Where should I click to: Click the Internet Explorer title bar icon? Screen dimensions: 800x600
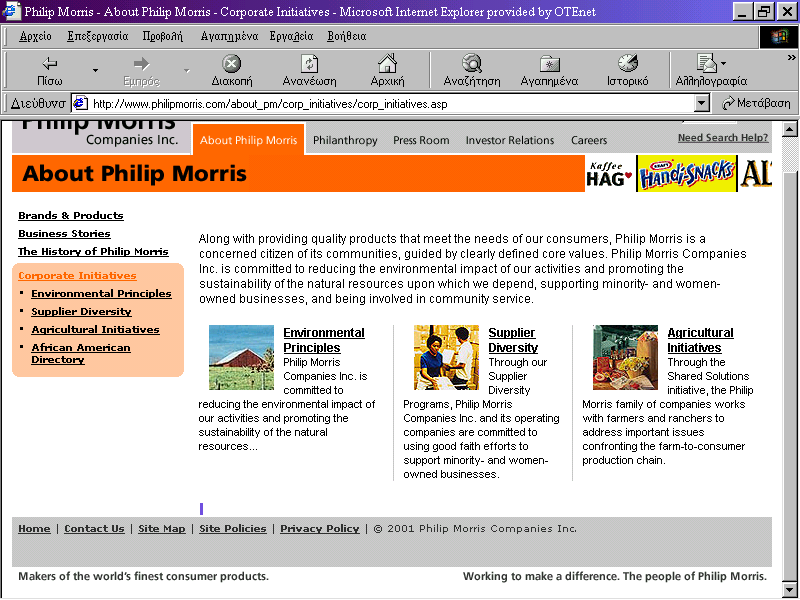11,11
